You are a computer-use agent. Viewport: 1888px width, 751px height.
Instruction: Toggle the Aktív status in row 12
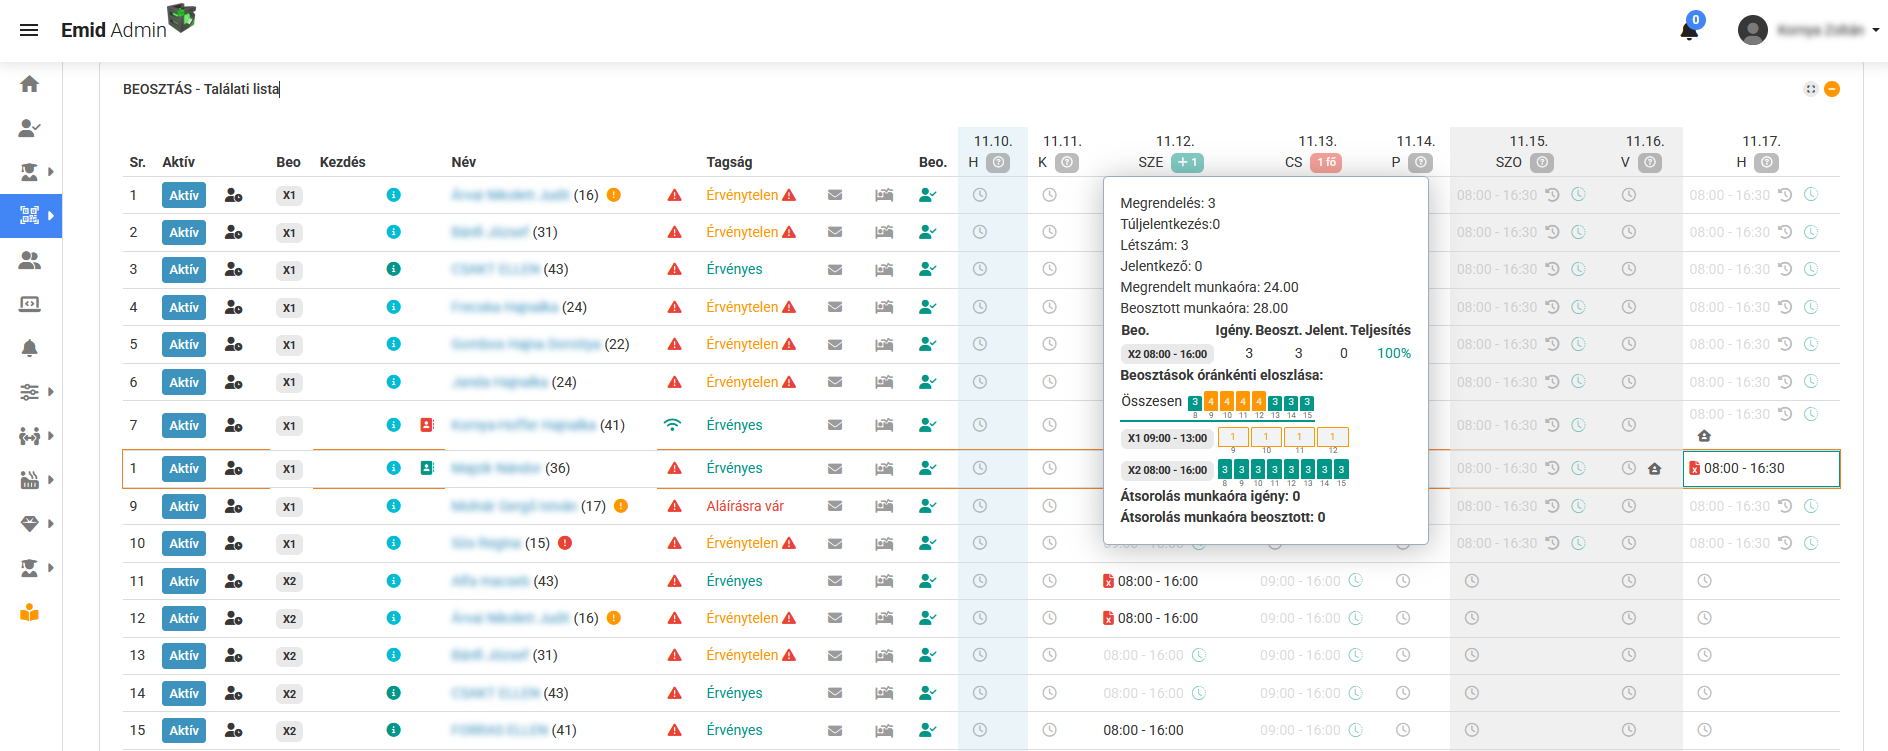184,619
